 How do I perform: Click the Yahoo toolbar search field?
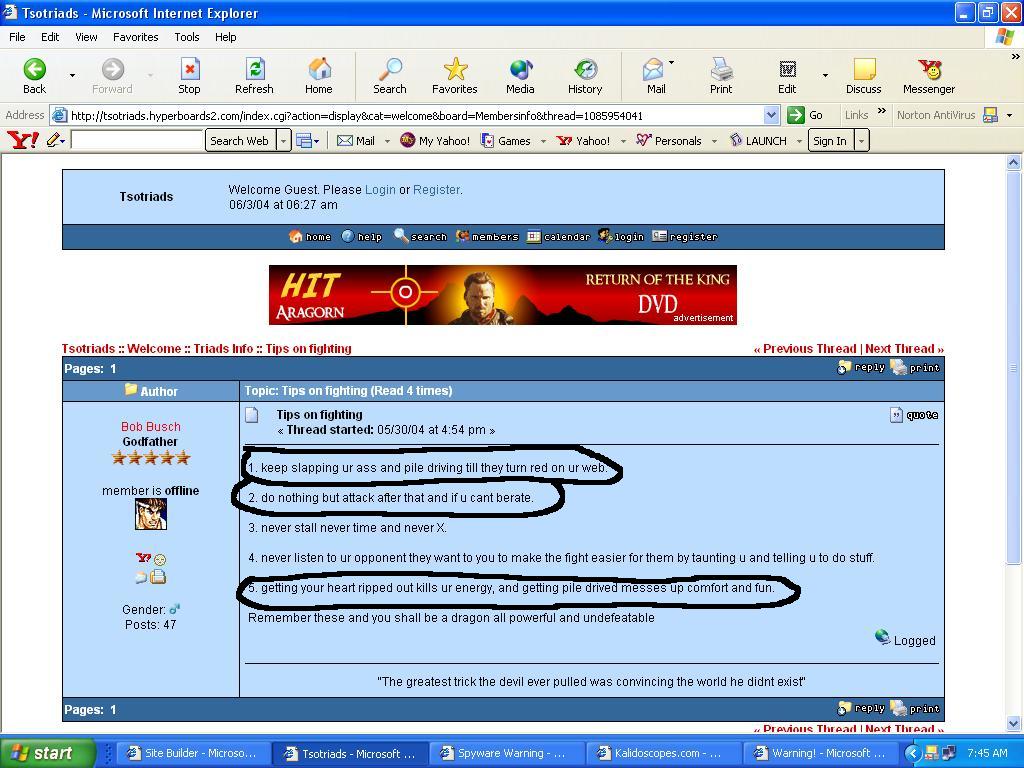pyautogui.click(x=136, y=140)
